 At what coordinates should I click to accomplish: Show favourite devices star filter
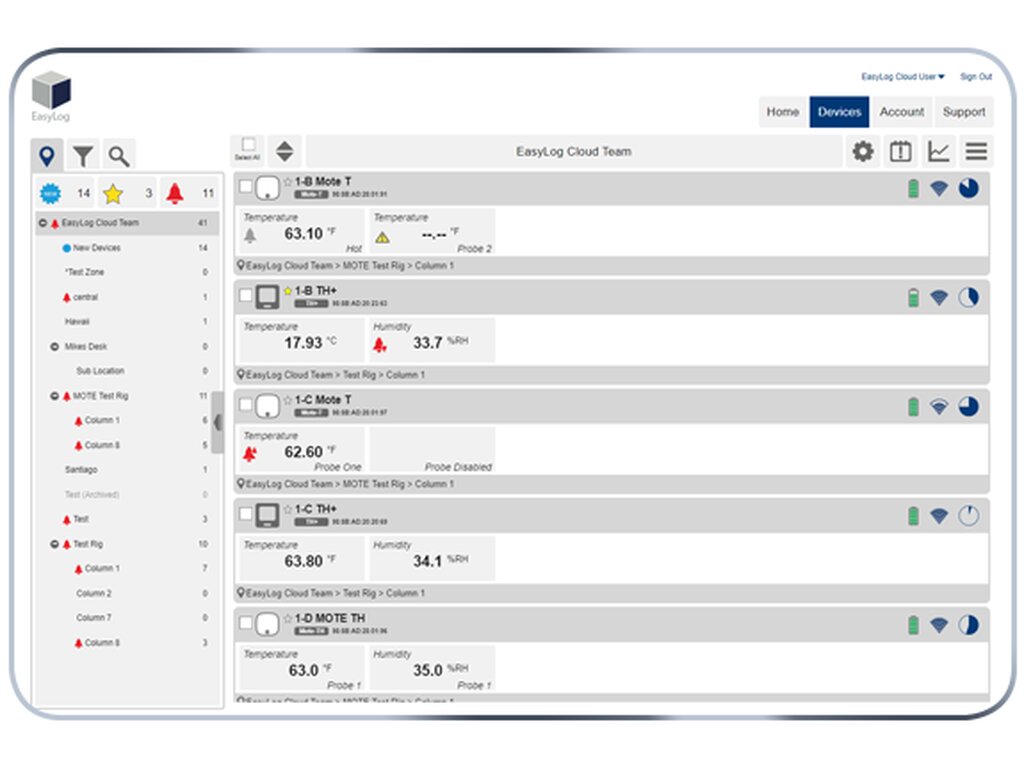click(x=127, y=193)
